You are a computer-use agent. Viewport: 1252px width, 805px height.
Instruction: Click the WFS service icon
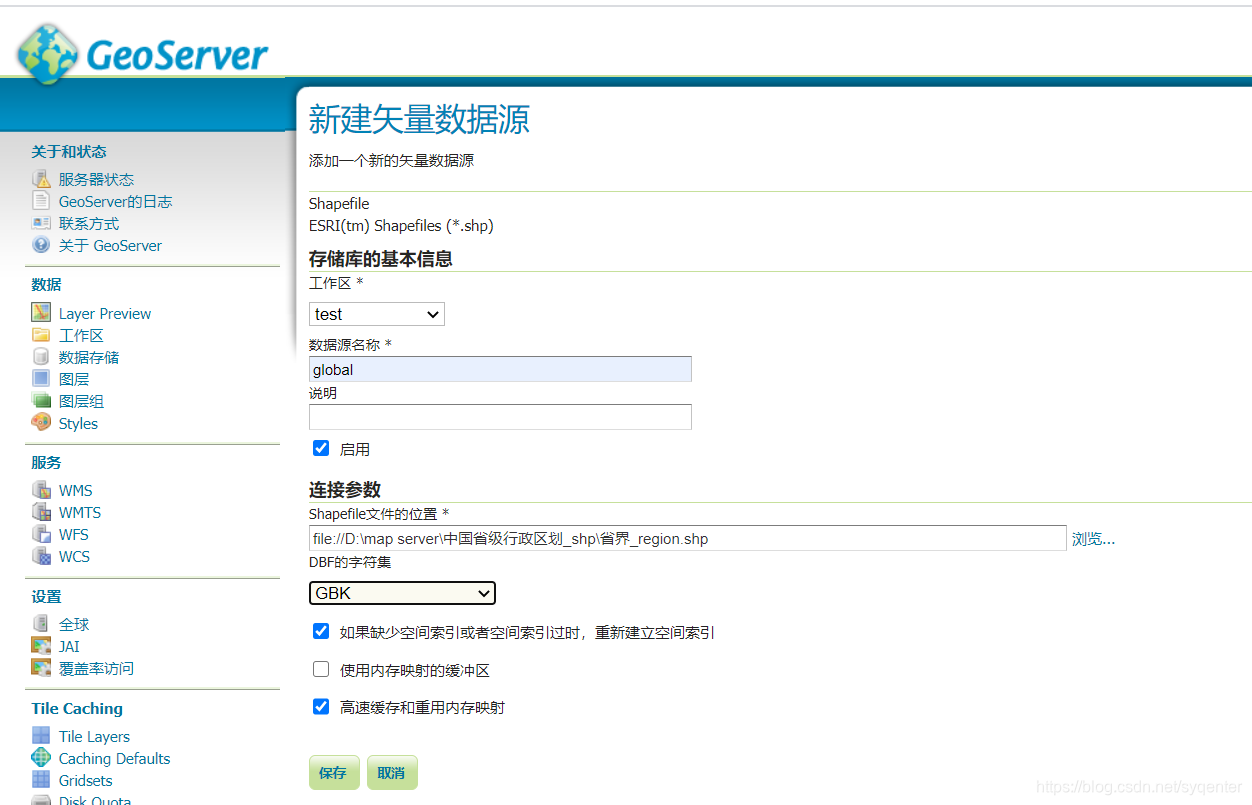(x=41, y=534)
